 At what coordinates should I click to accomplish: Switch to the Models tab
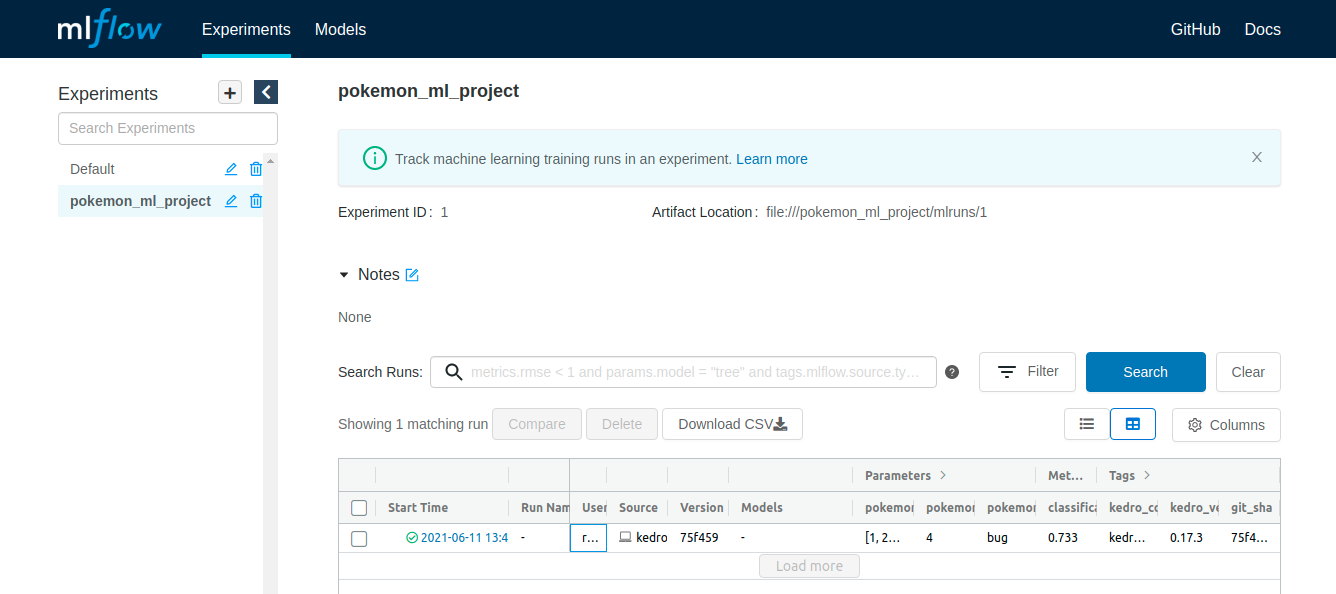click(340, 29)
